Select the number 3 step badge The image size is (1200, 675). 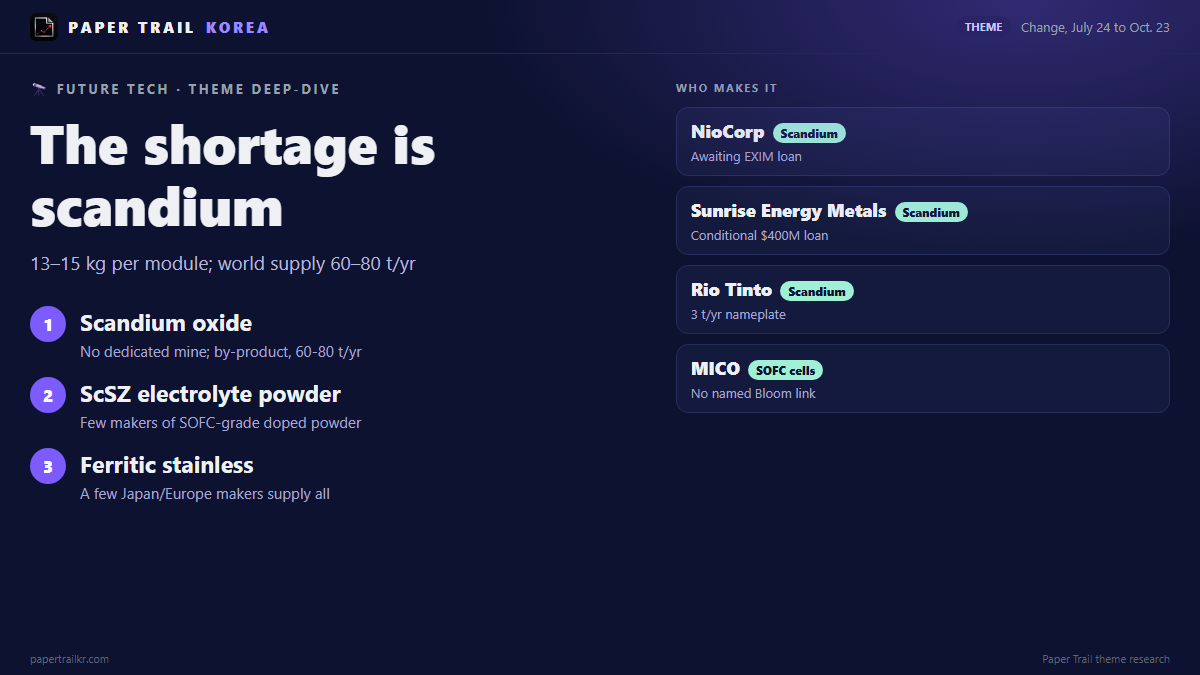click(x=48, y=466)
